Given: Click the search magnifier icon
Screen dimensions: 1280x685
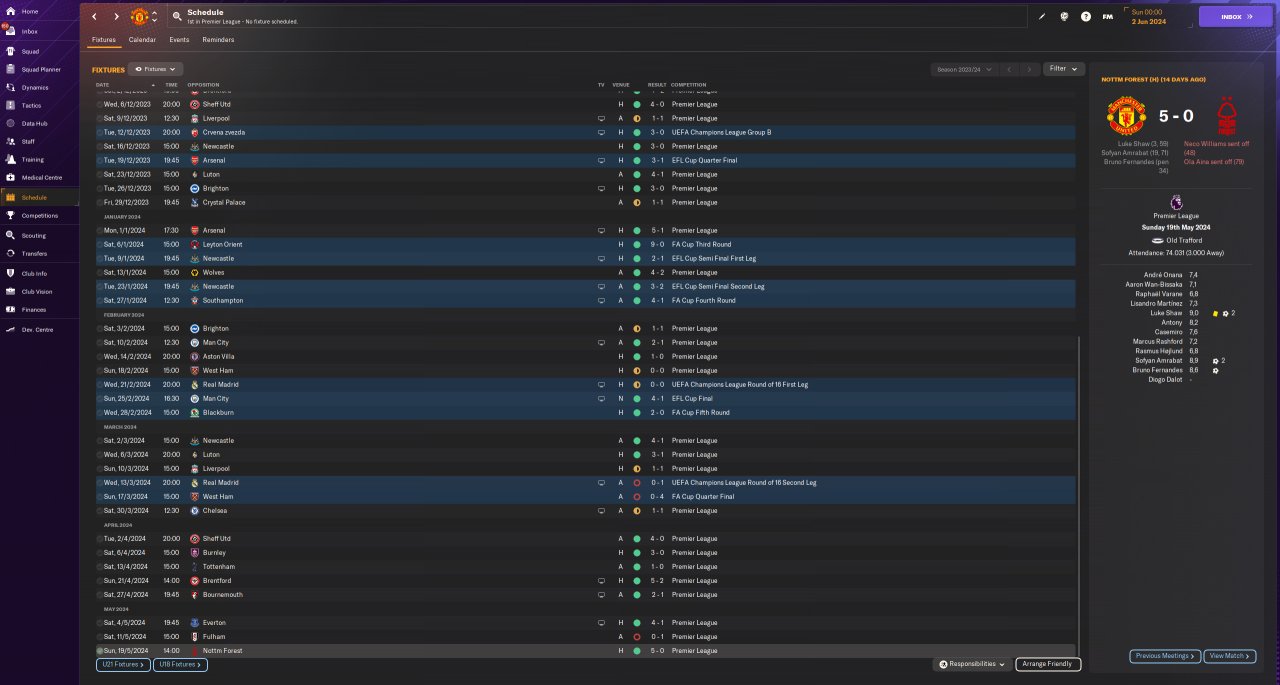Looking at the screenshot, I should [177, 16].
